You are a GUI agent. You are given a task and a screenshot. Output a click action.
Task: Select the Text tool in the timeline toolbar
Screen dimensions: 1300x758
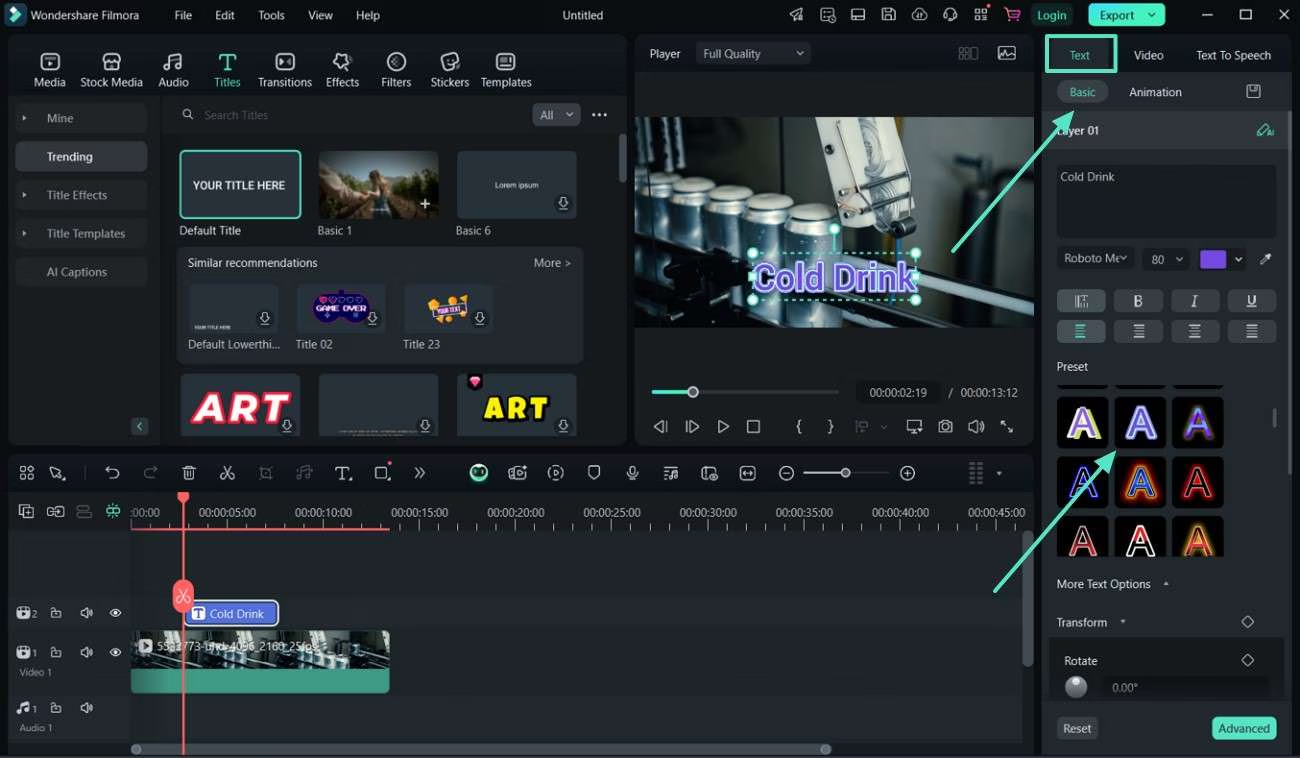pos(344,472)
